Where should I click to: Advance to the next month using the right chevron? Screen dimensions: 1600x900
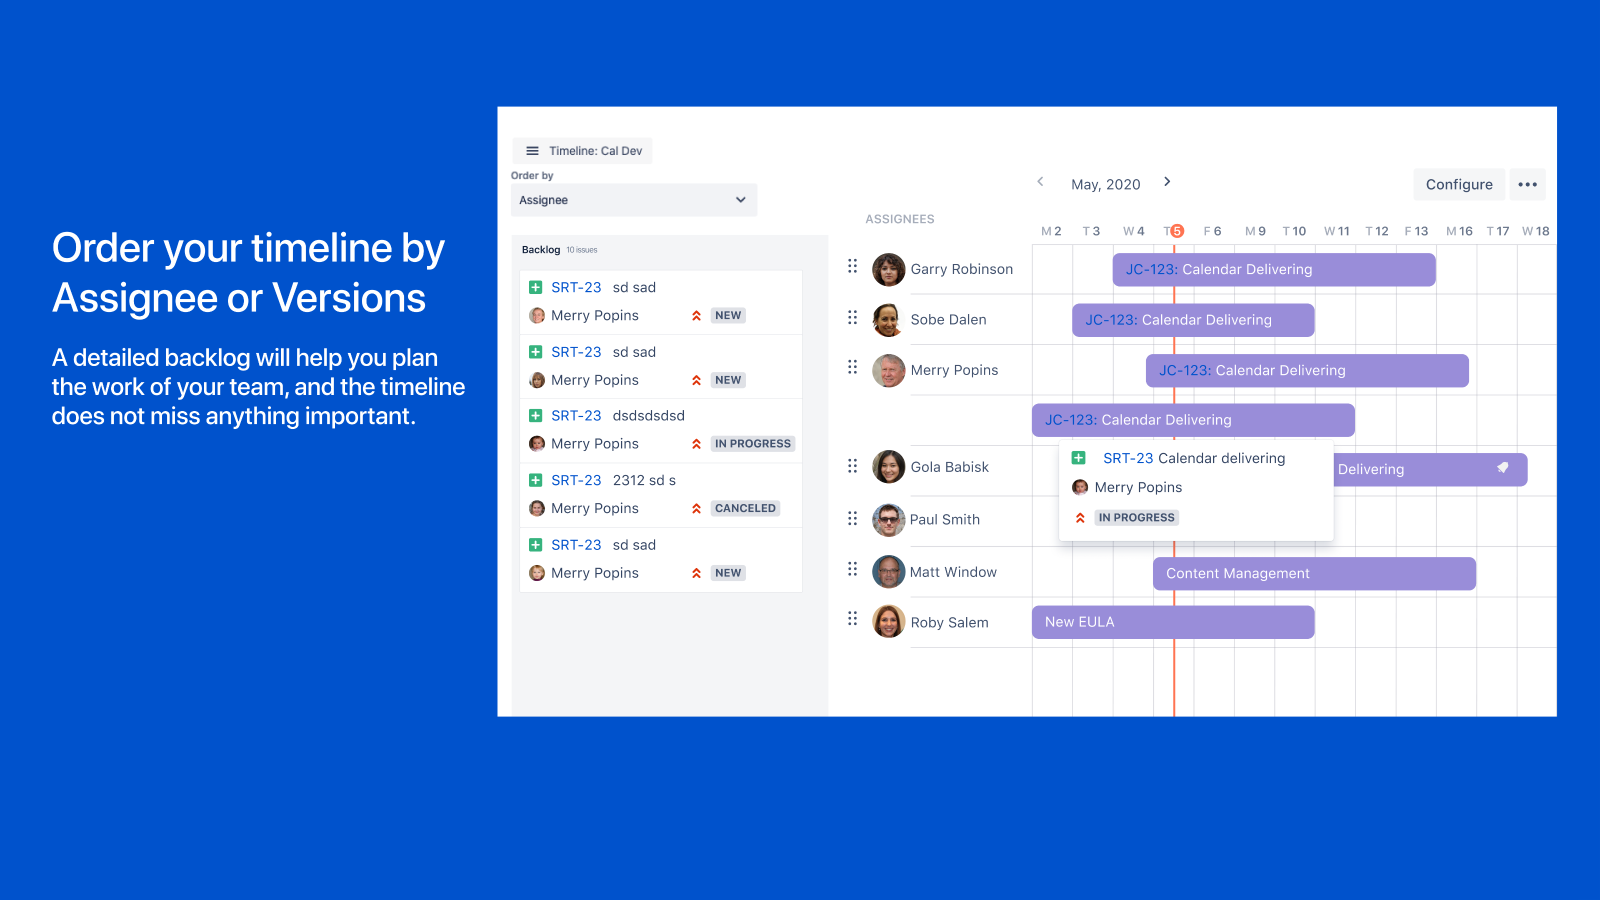(x=1167, y=182)
